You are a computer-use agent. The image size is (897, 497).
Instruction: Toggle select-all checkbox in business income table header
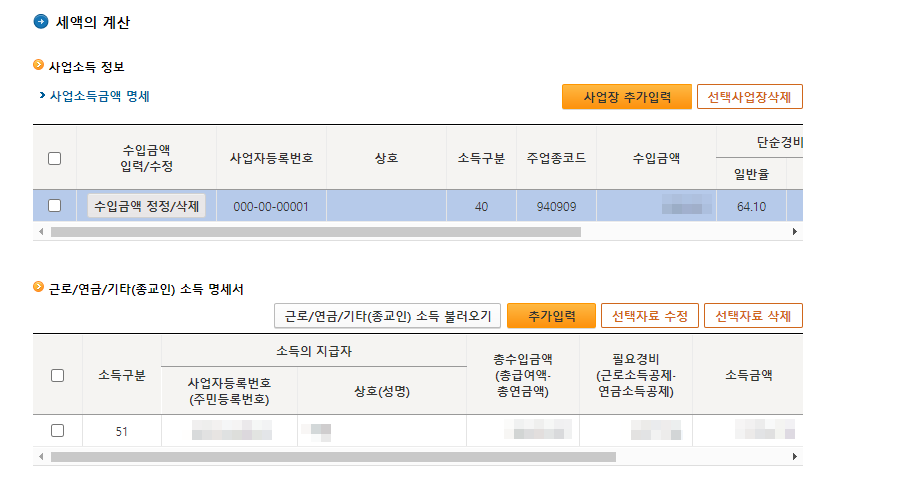coord(54,158)
